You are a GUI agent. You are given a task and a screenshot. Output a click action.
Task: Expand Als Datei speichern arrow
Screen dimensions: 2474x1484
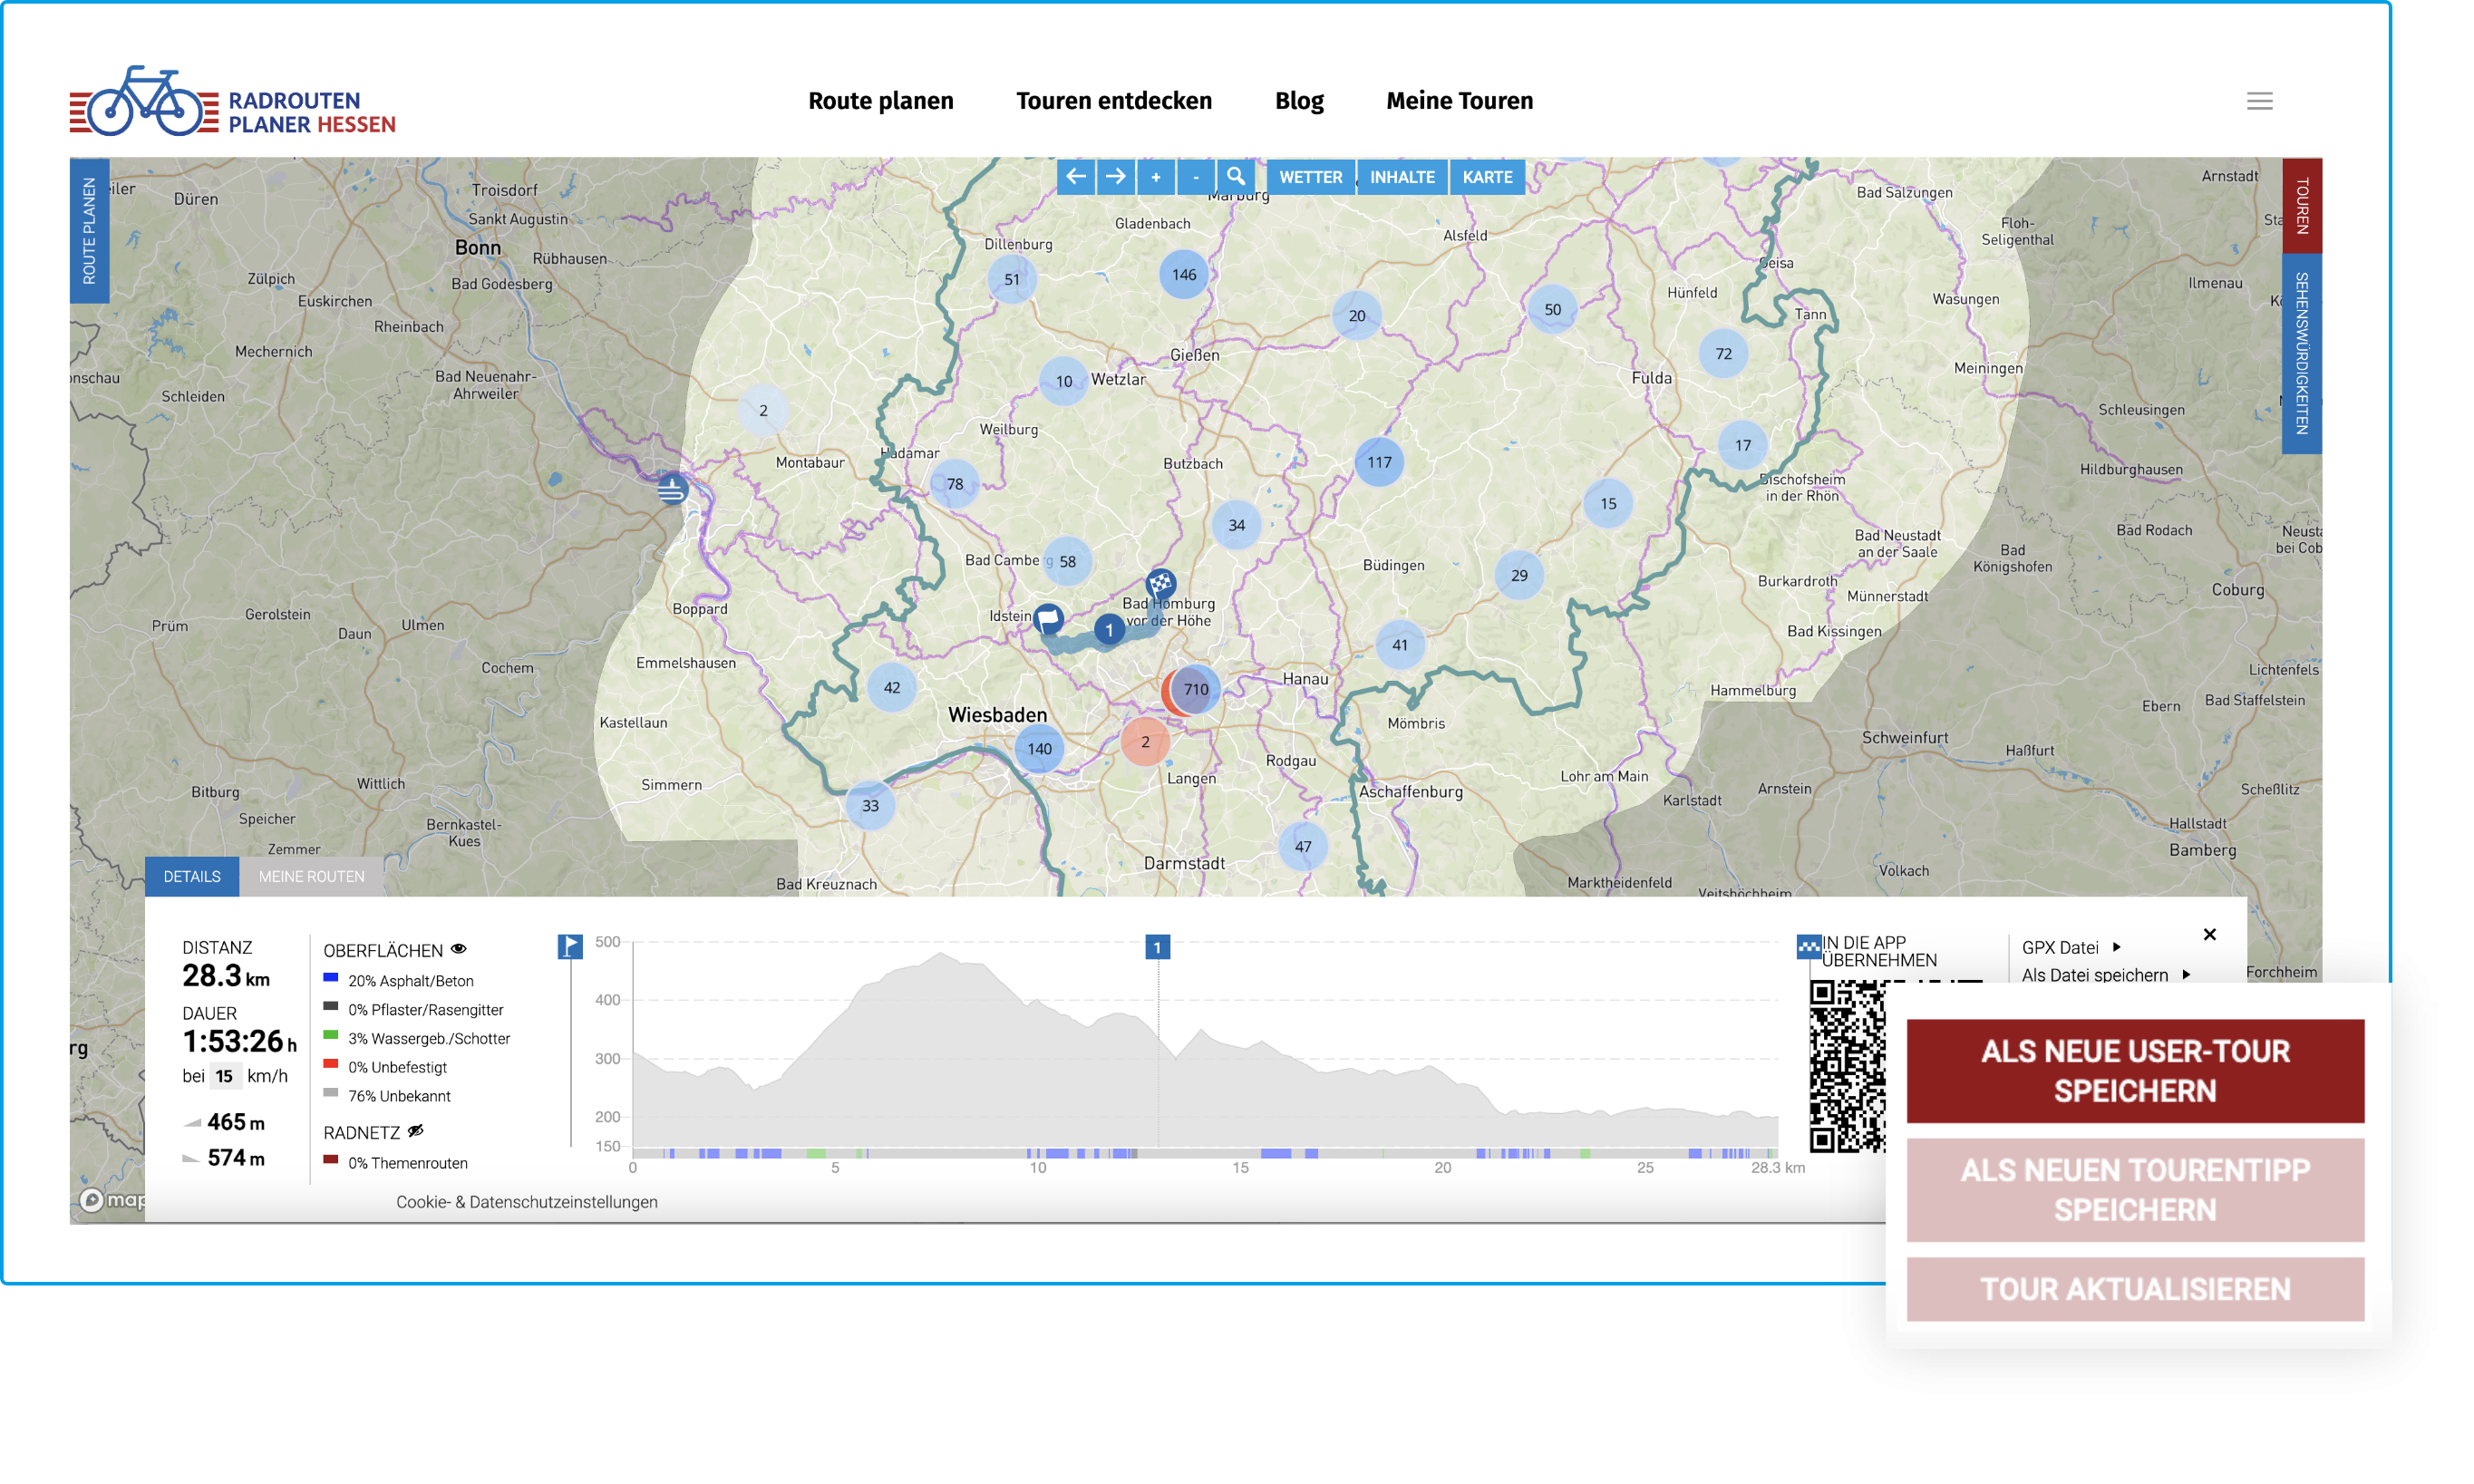(2186, 974)
